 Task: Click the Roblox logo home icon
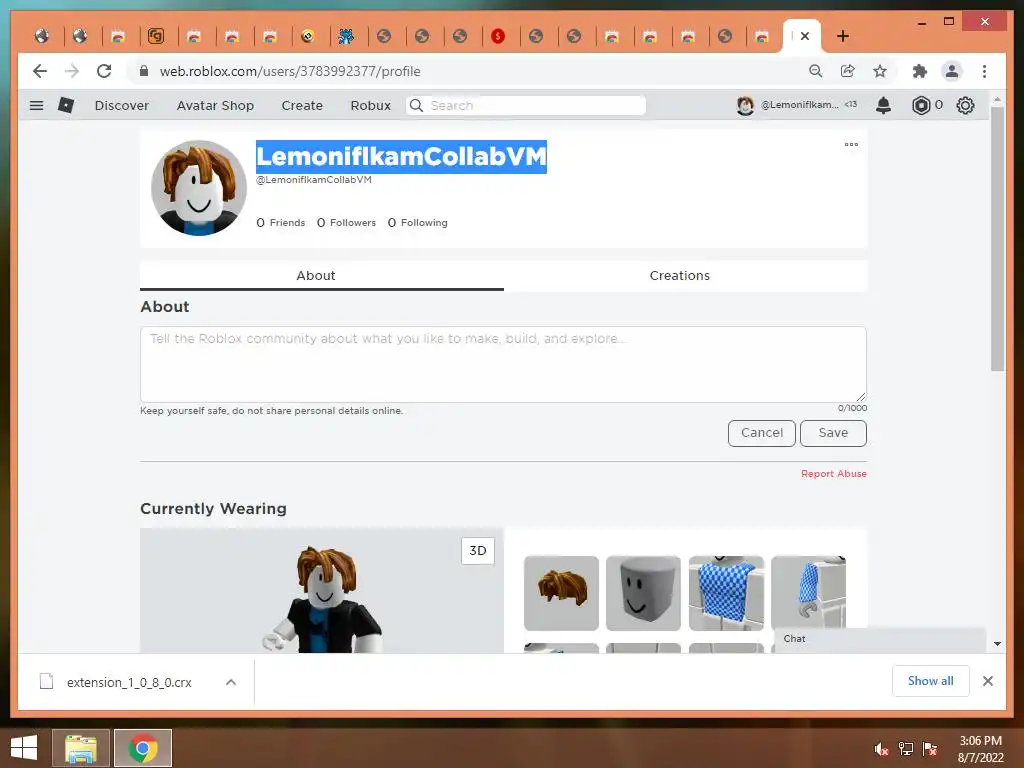(66, 105)
